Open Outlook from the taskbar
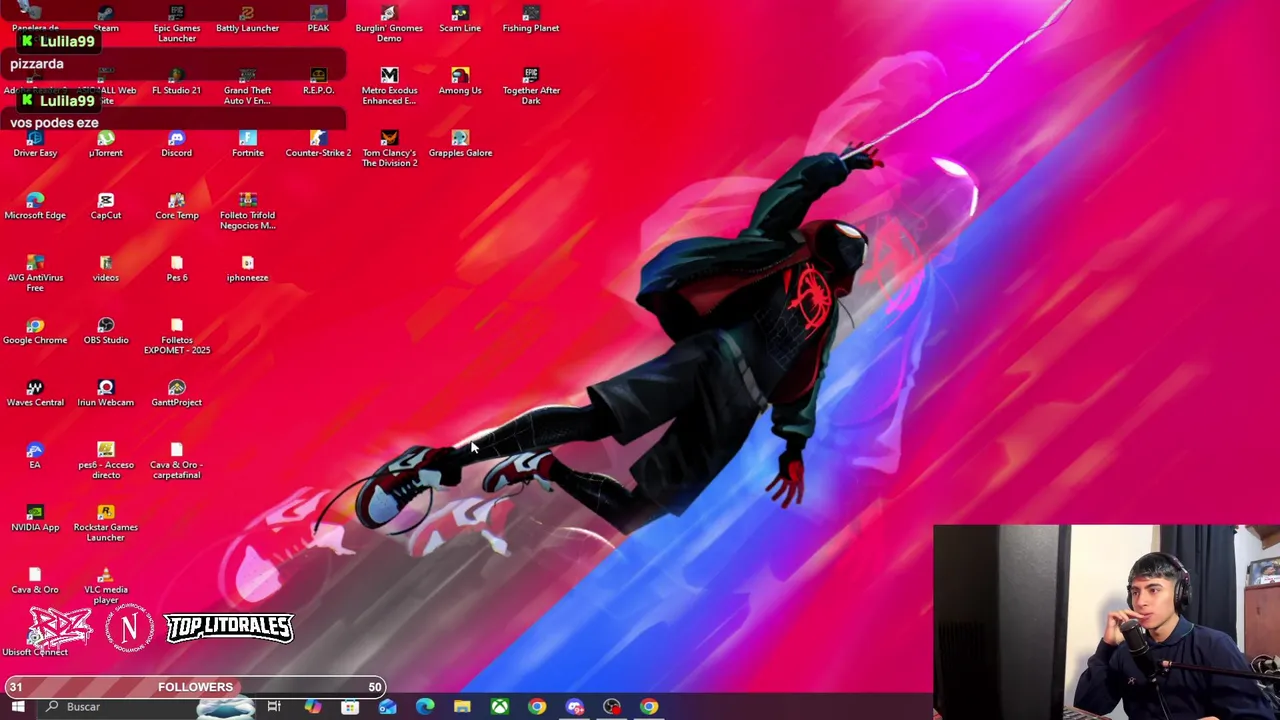The height and width of the screenshot is (720, 1280). (x=387, y=707)
